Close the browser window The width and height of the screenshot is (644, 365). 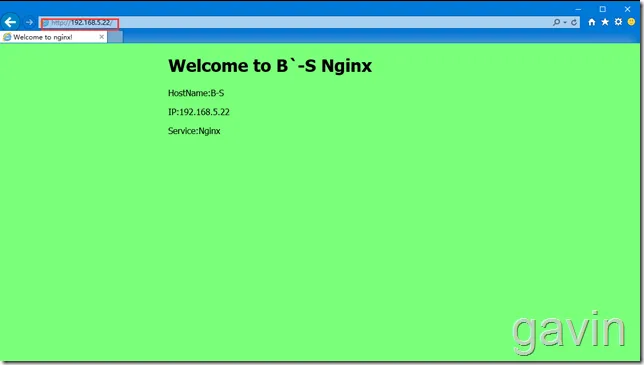pyautogui.click(x=627, y=9)
